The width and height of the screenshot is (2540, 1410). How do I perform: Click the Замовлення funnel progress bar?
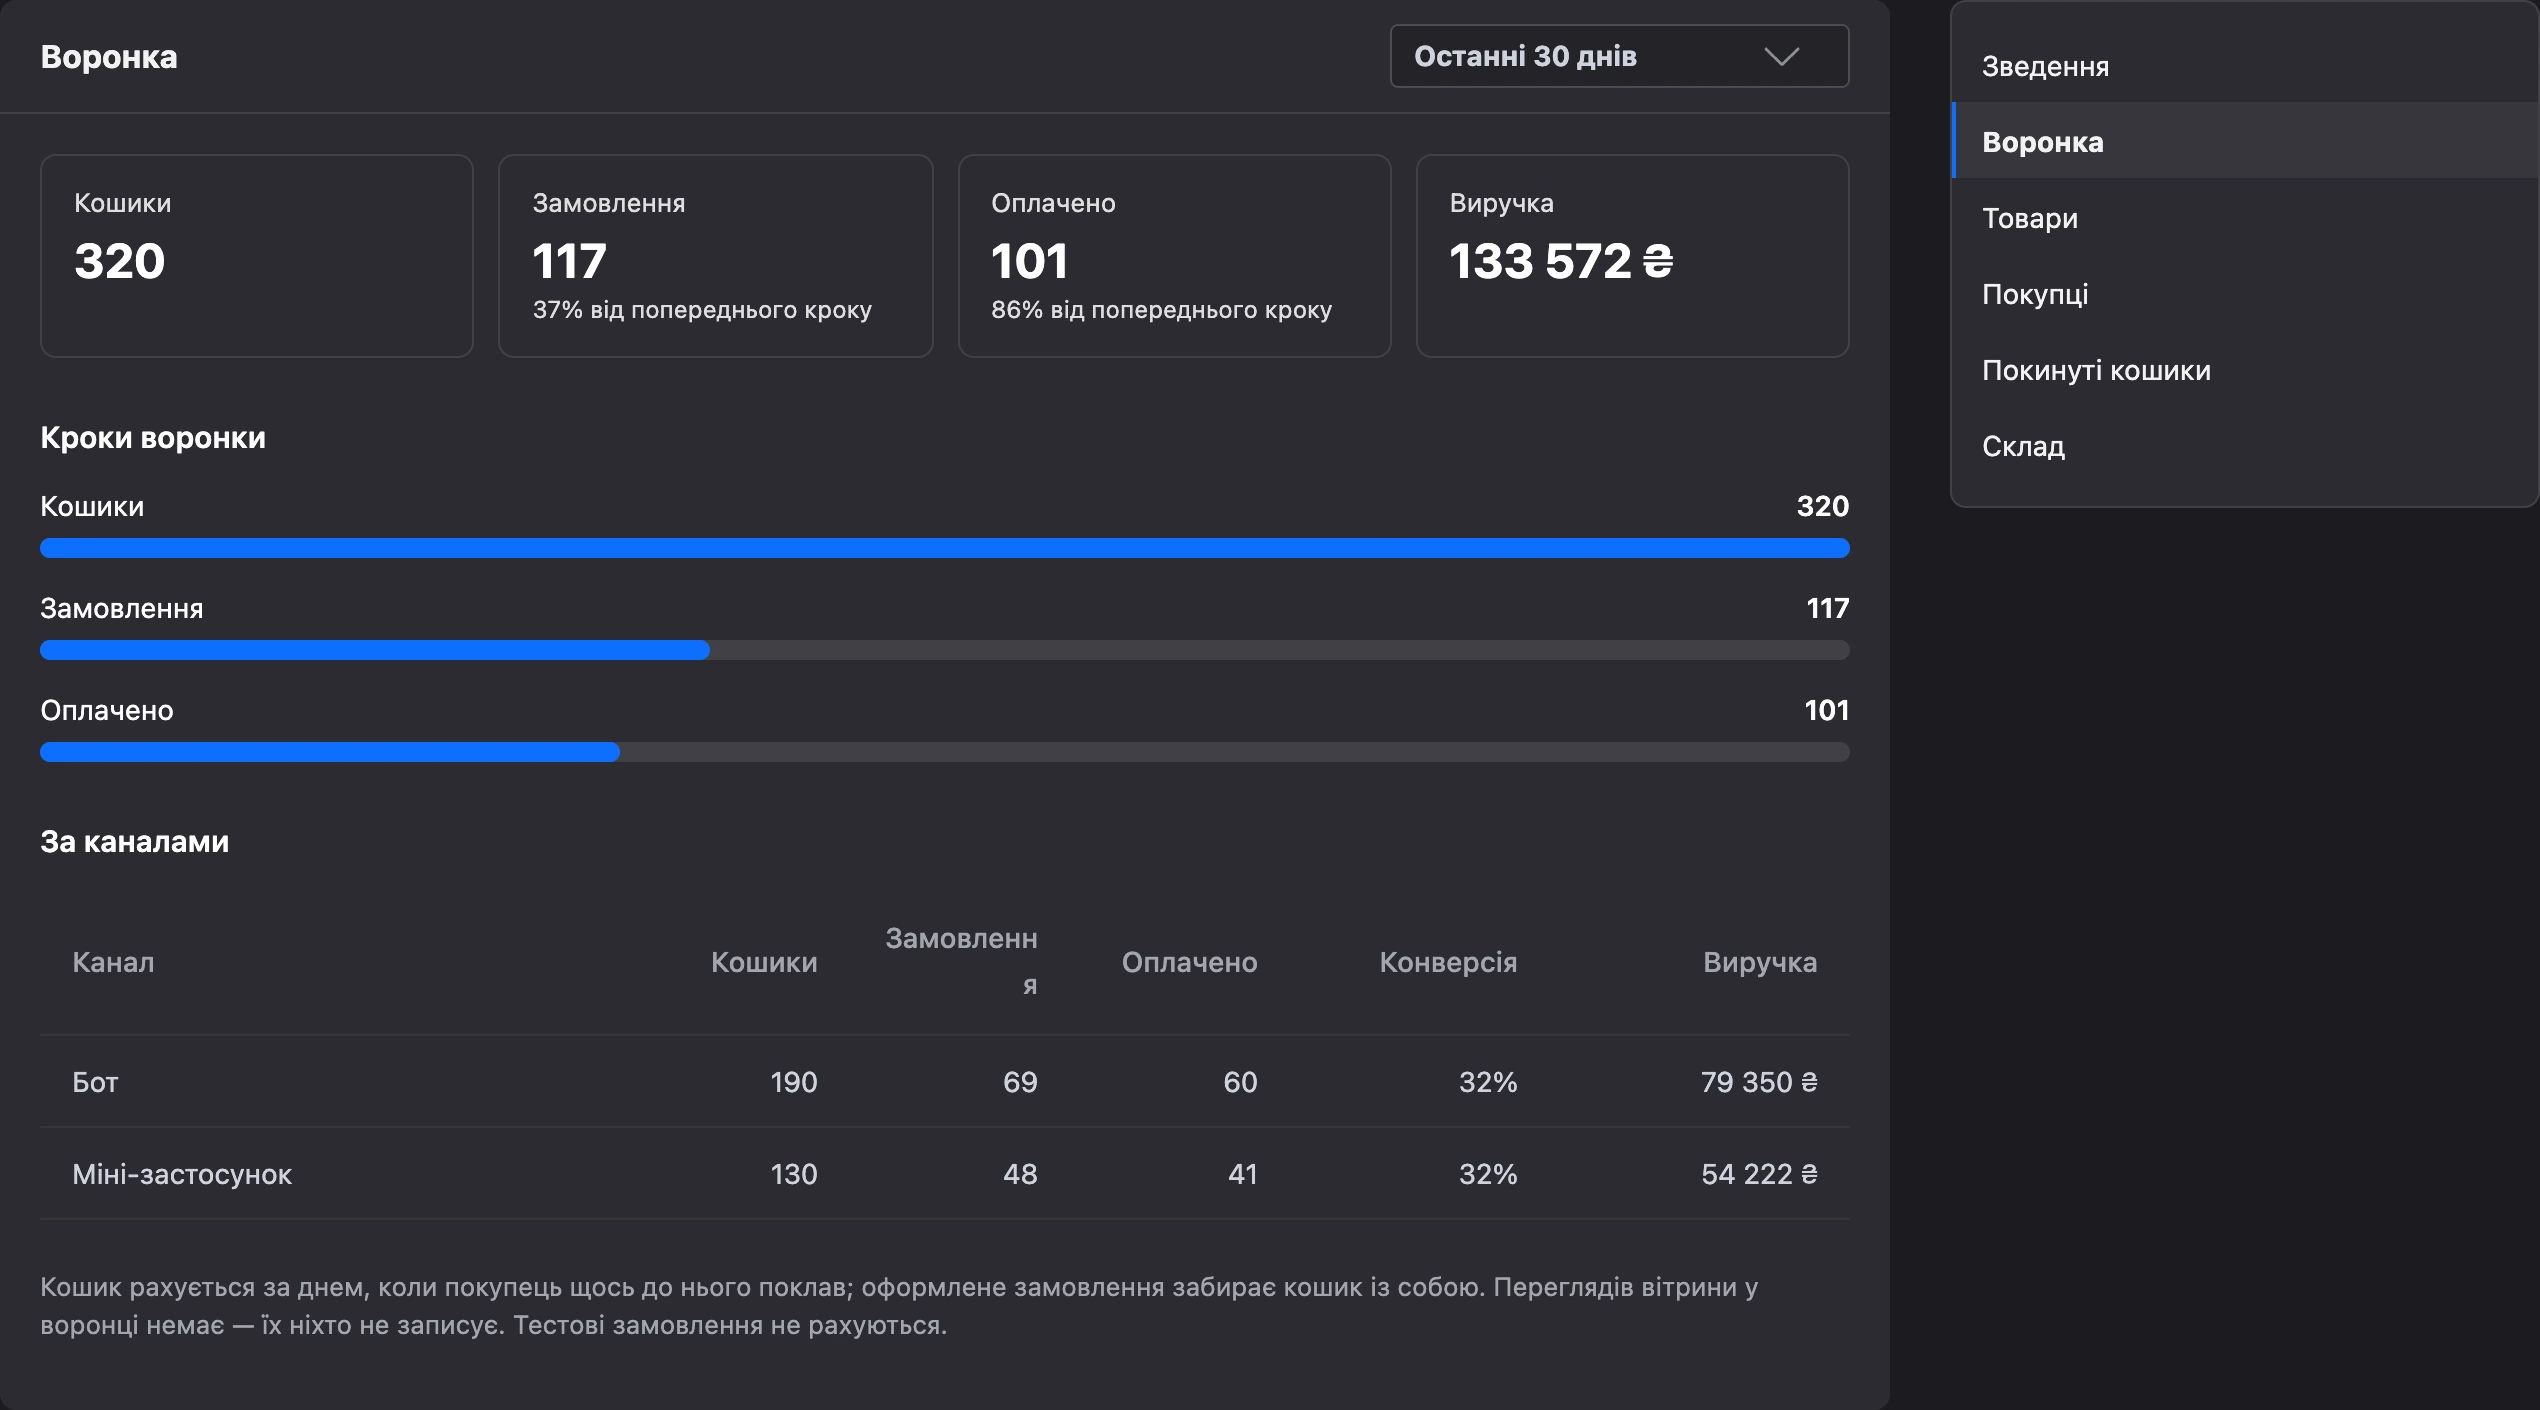pyautogui.click(x=944, y=650)
